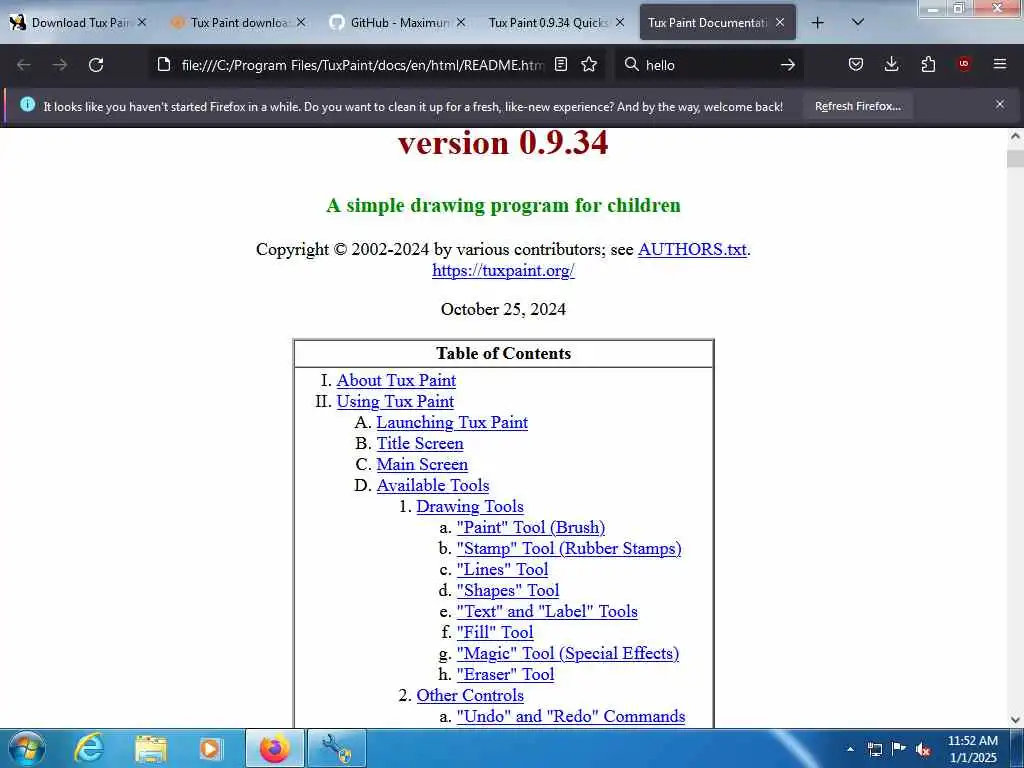Open '"Undo" and "Redo" Commands' link
This screenshot has width=1024, height=768.
571,716
